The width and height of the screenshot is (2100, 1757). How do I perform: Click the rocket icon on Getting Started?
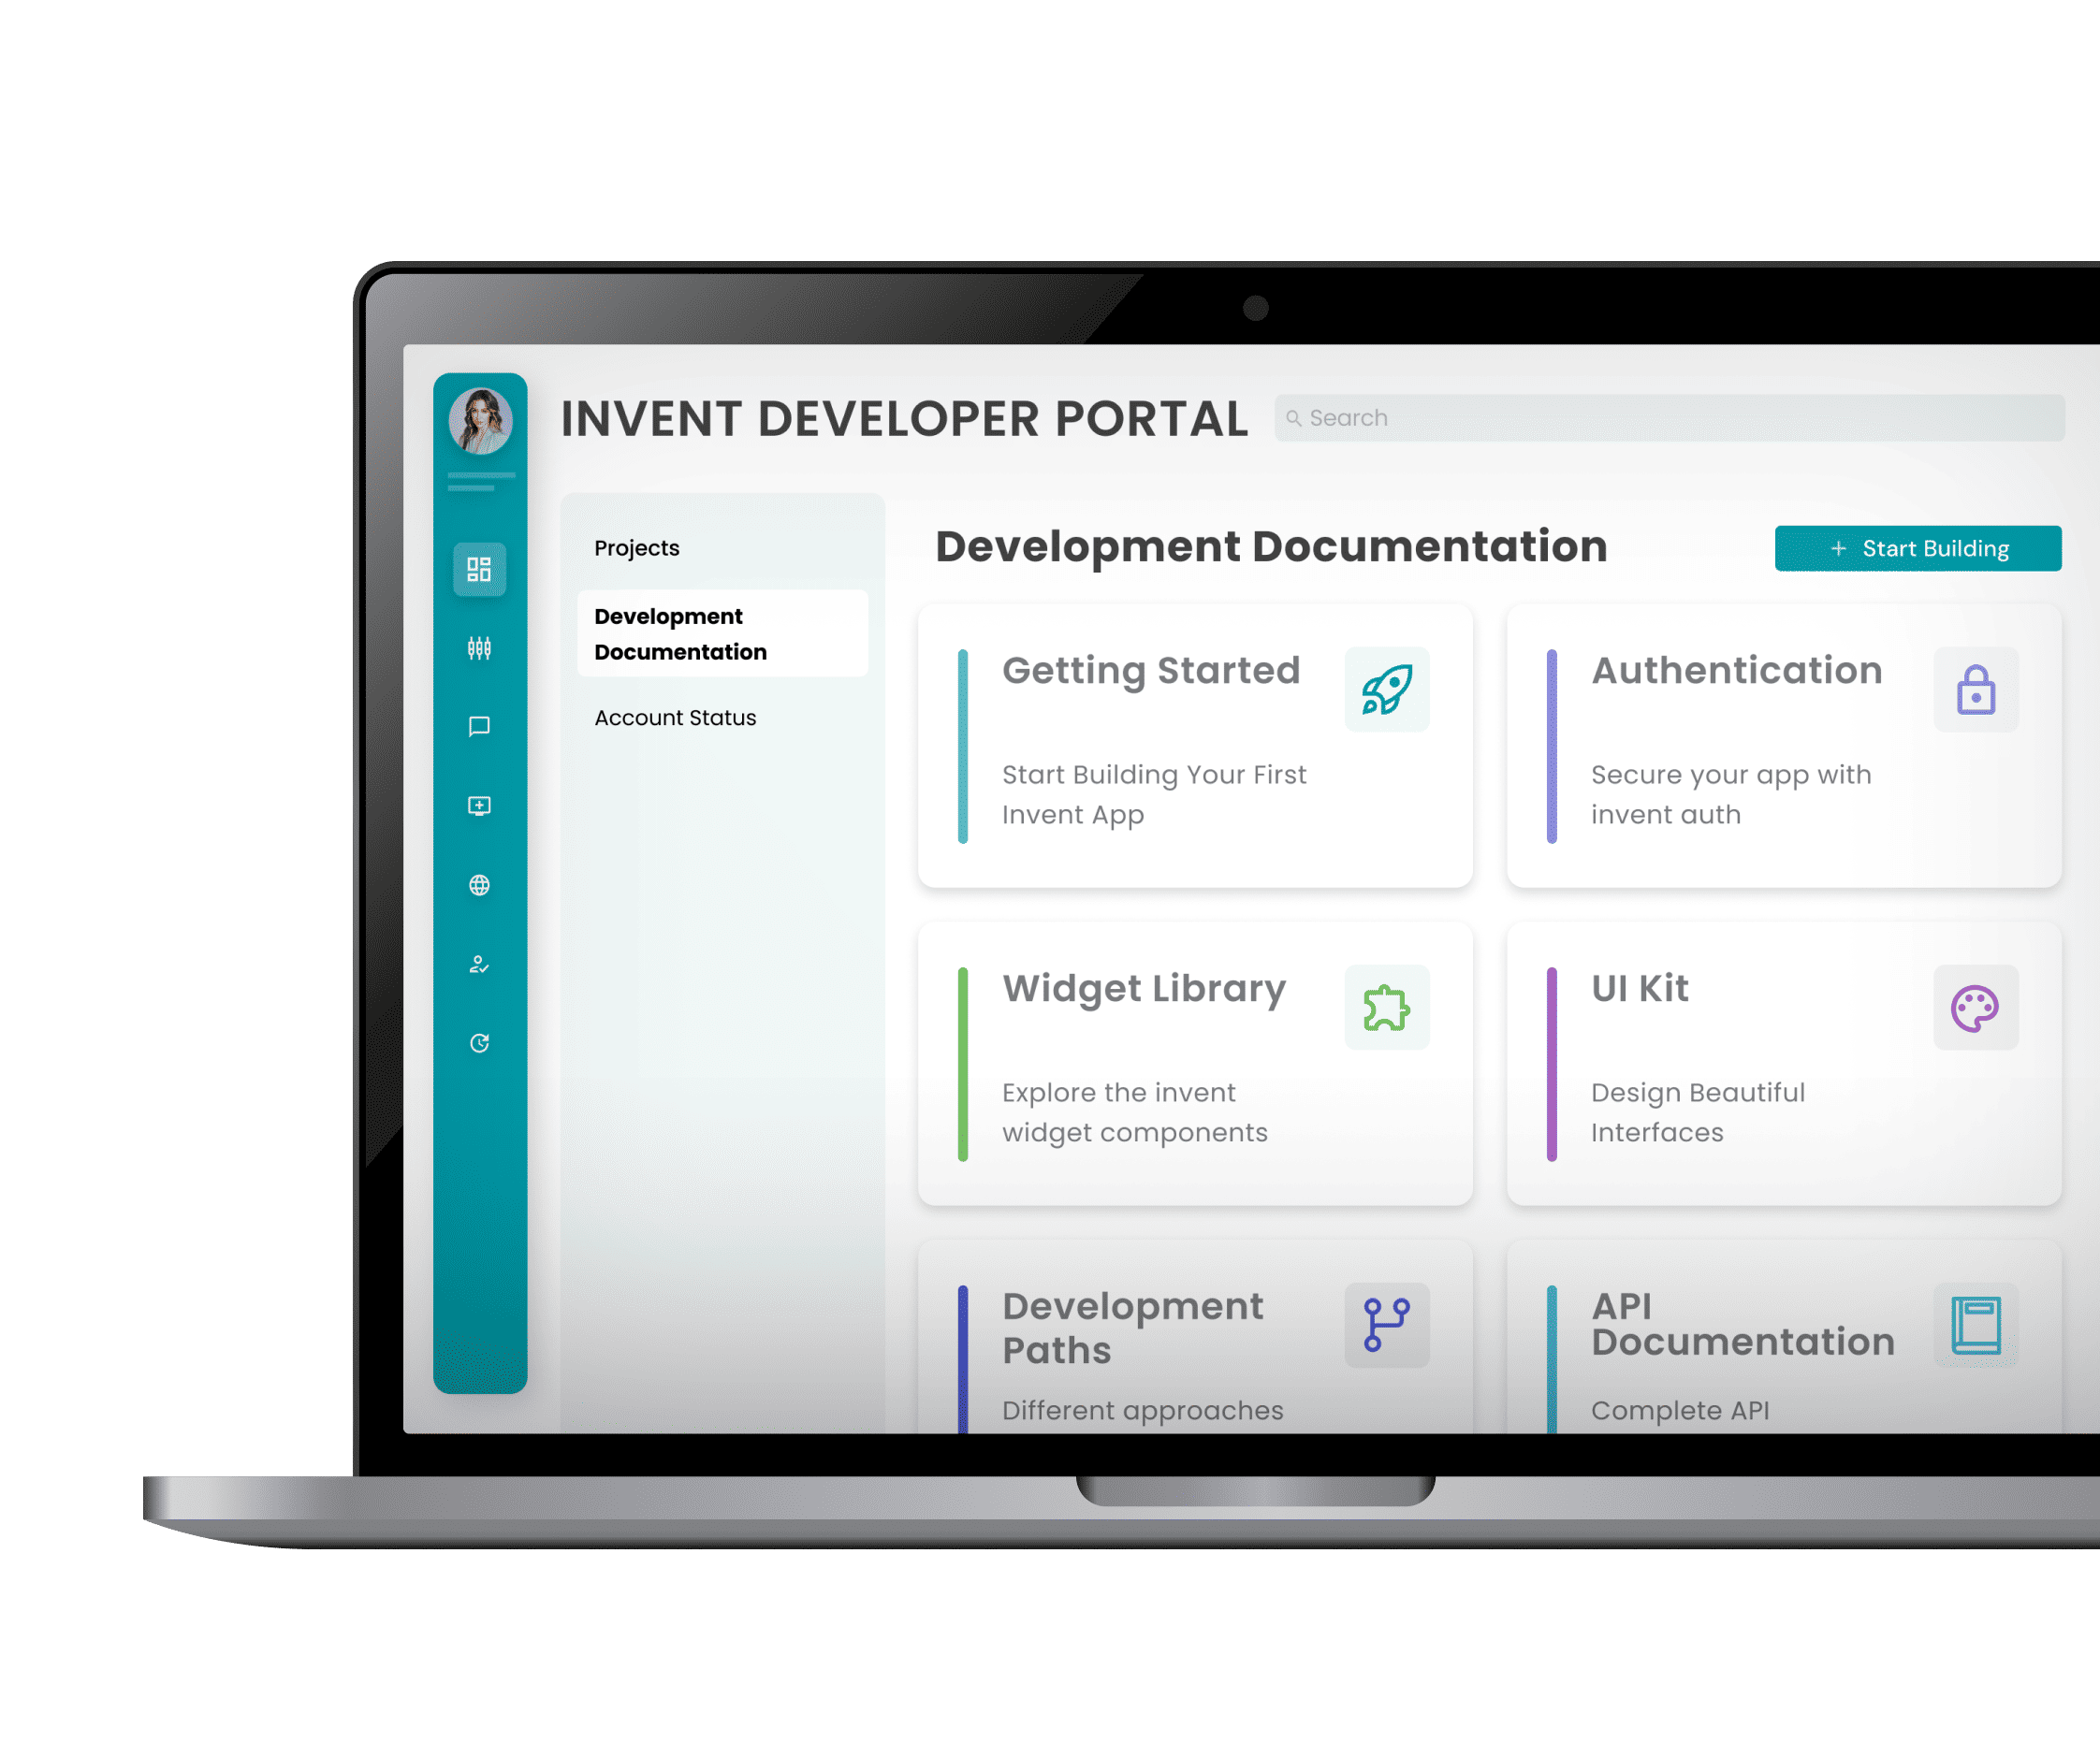tap(1386, 689)
